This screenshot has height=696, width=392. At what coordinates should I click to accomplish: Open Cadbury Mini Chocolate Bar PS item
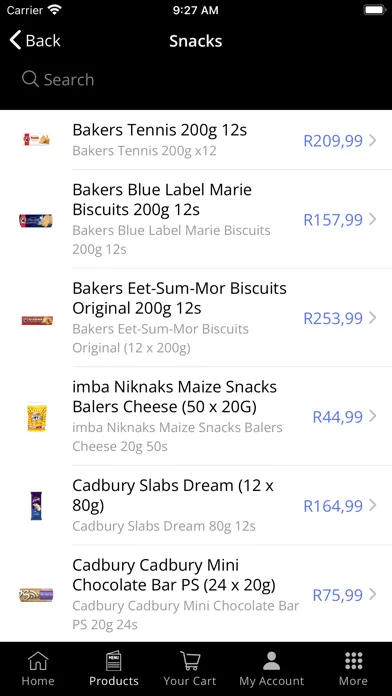pos(196,594)
